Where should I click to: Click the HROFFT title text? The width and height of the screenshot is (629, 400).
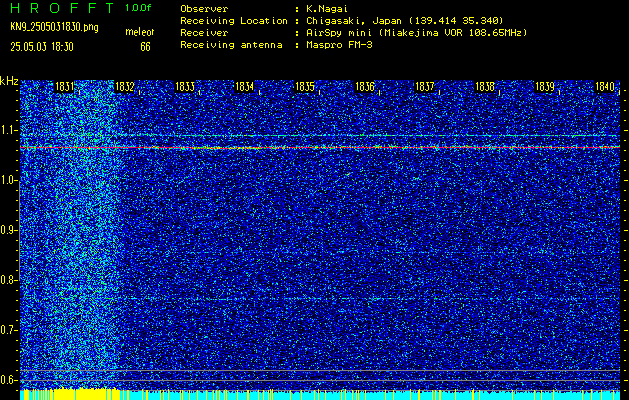[63, 8]
